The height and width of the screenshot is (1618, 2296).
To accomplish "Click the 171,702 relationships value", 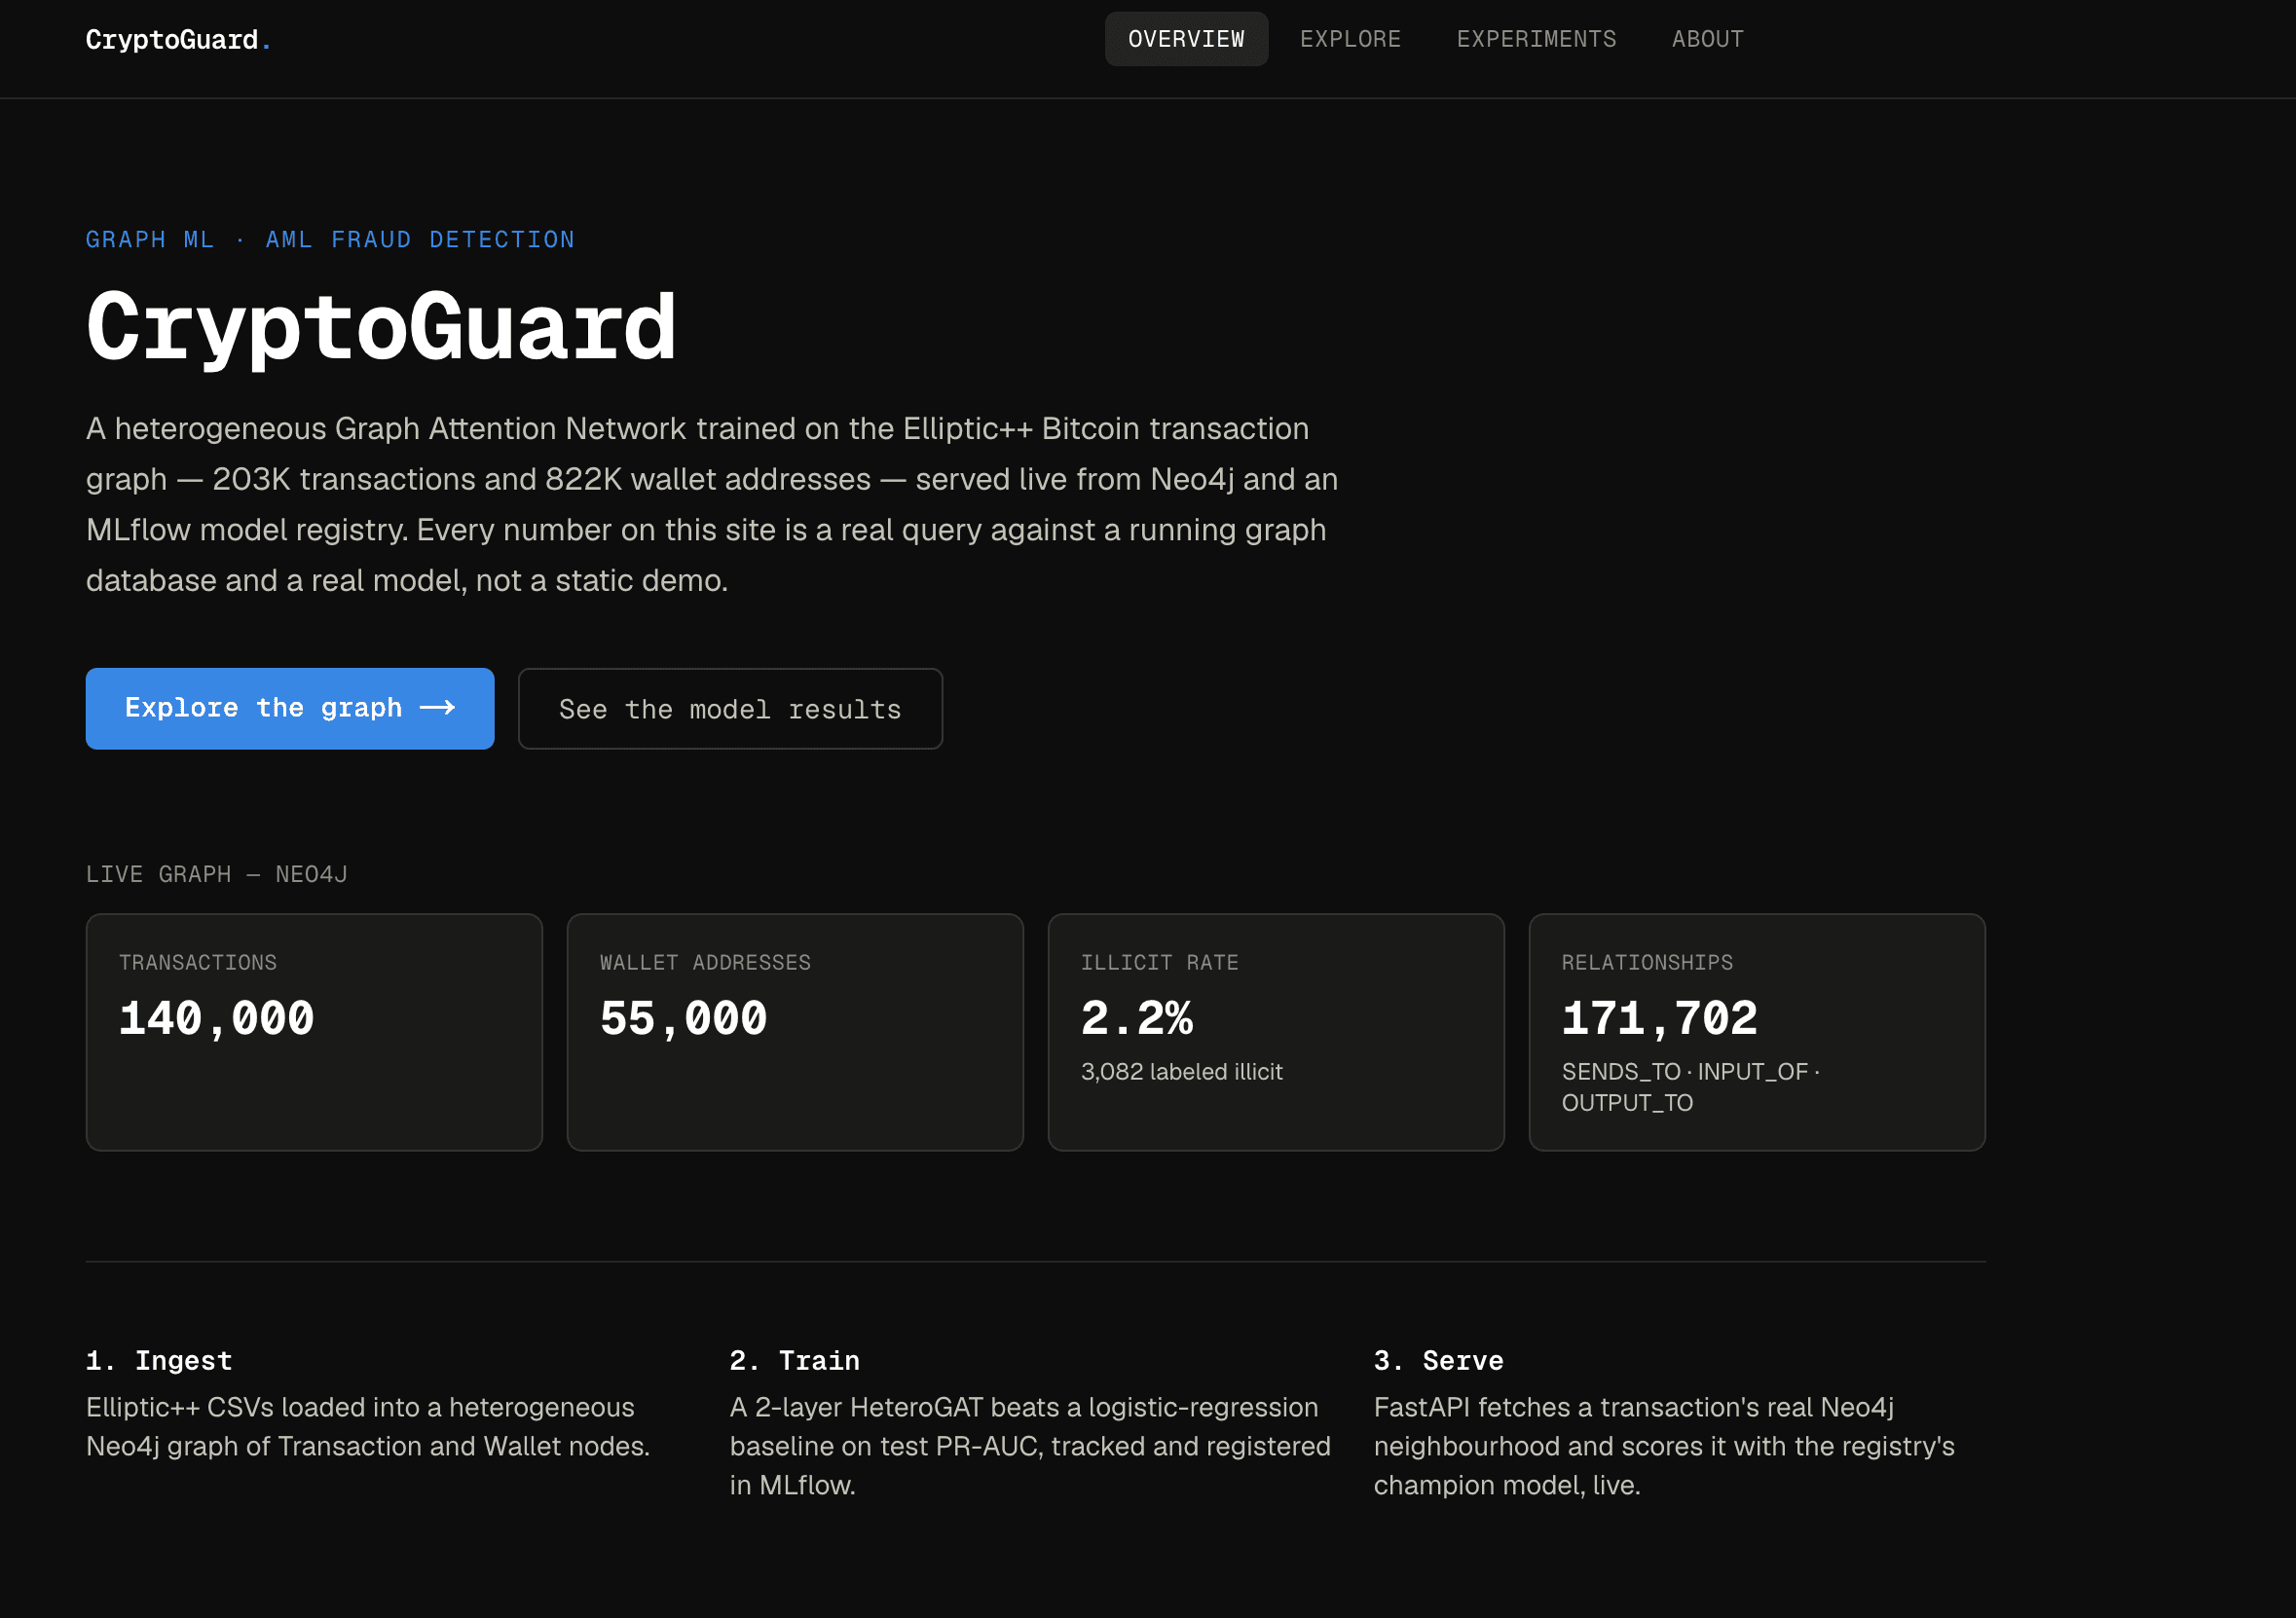I will [1660, 1019].
